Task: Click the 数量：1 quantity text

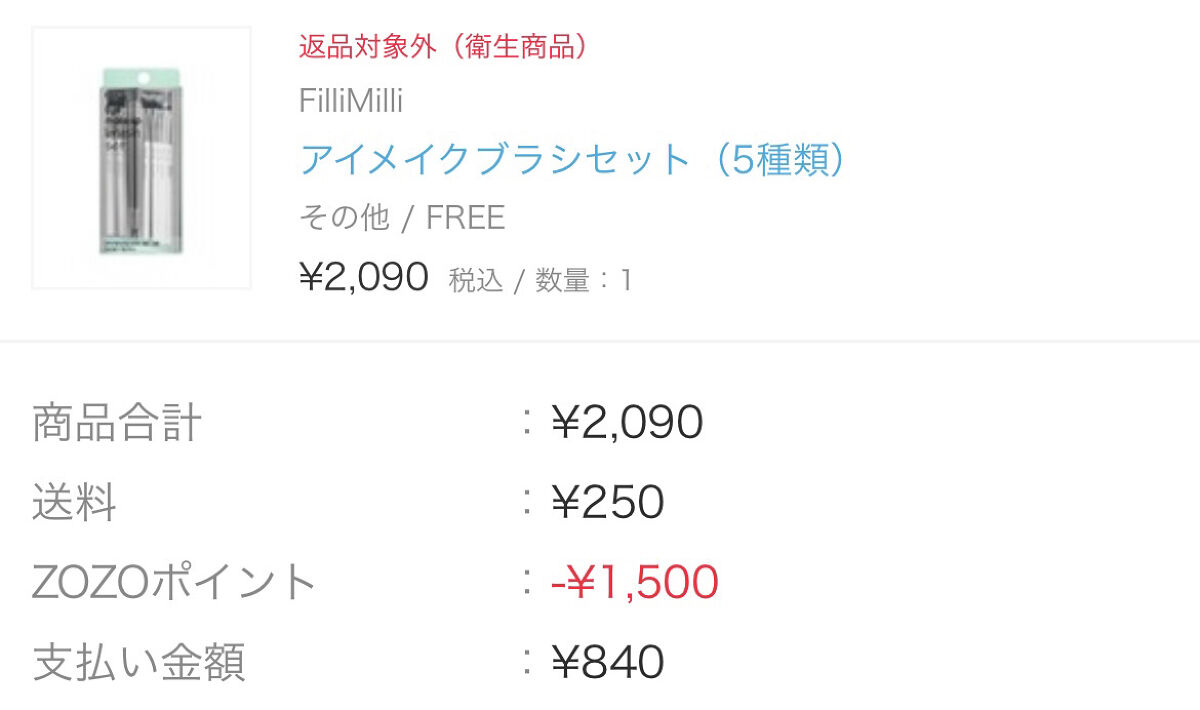Action: coord(583,280)
